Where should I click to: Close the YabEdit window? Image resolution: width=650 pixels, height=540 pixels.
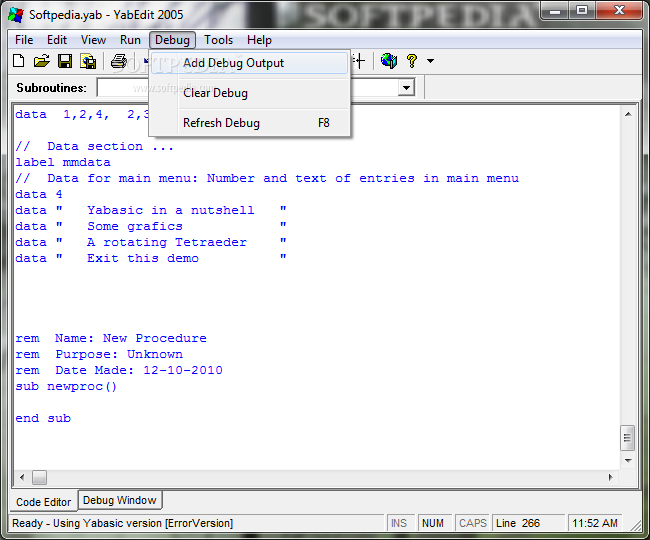point(619,10)
